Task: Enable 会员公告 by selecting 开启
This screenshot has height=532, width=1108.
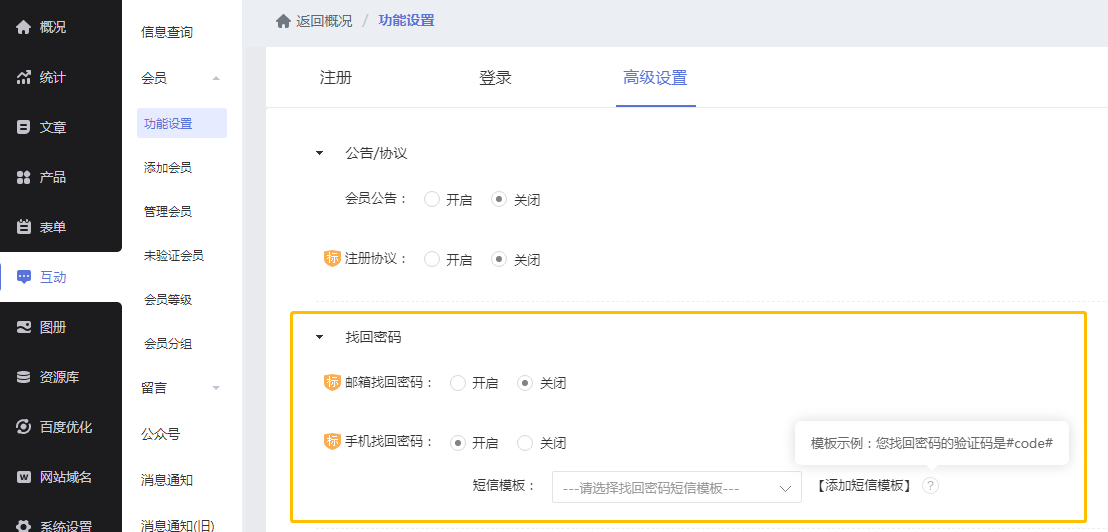Action: (432, 199)
